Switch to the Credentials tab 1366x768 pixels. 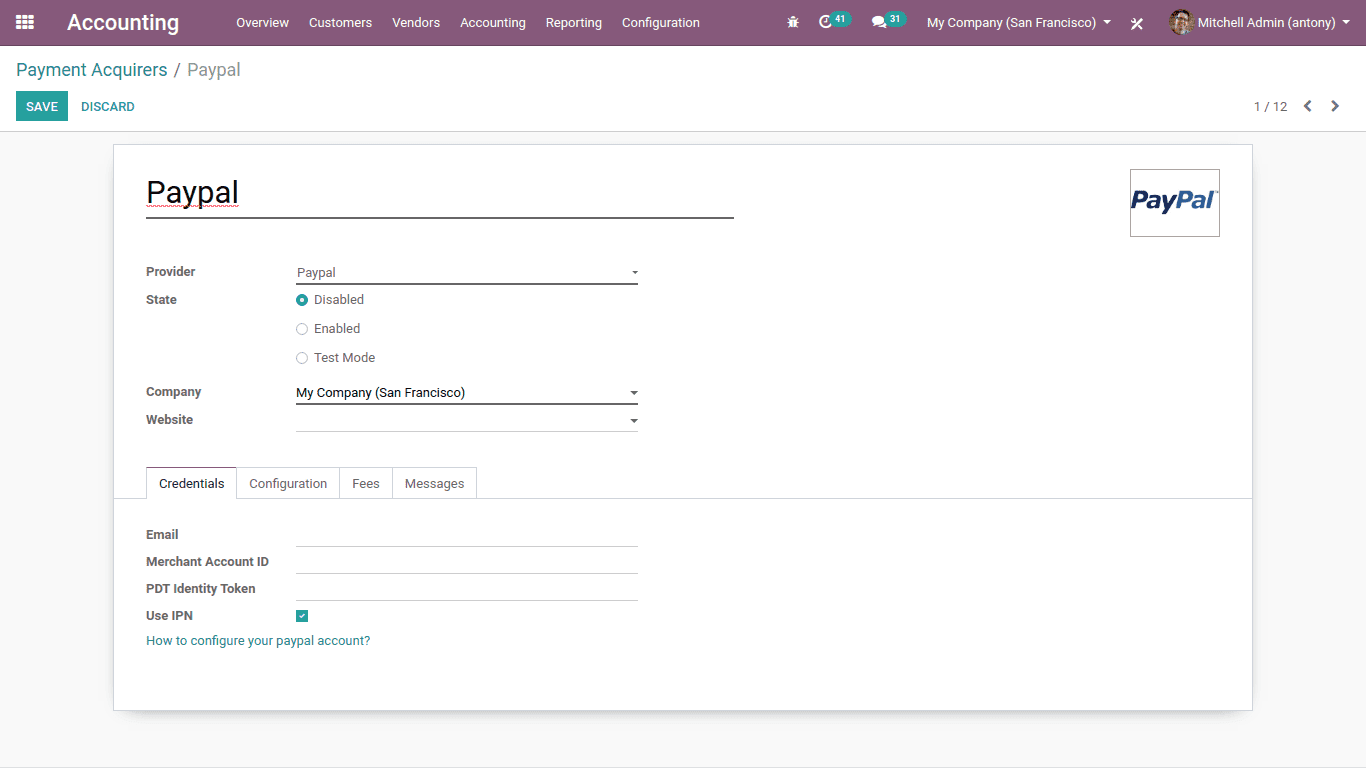click(191, 483)
